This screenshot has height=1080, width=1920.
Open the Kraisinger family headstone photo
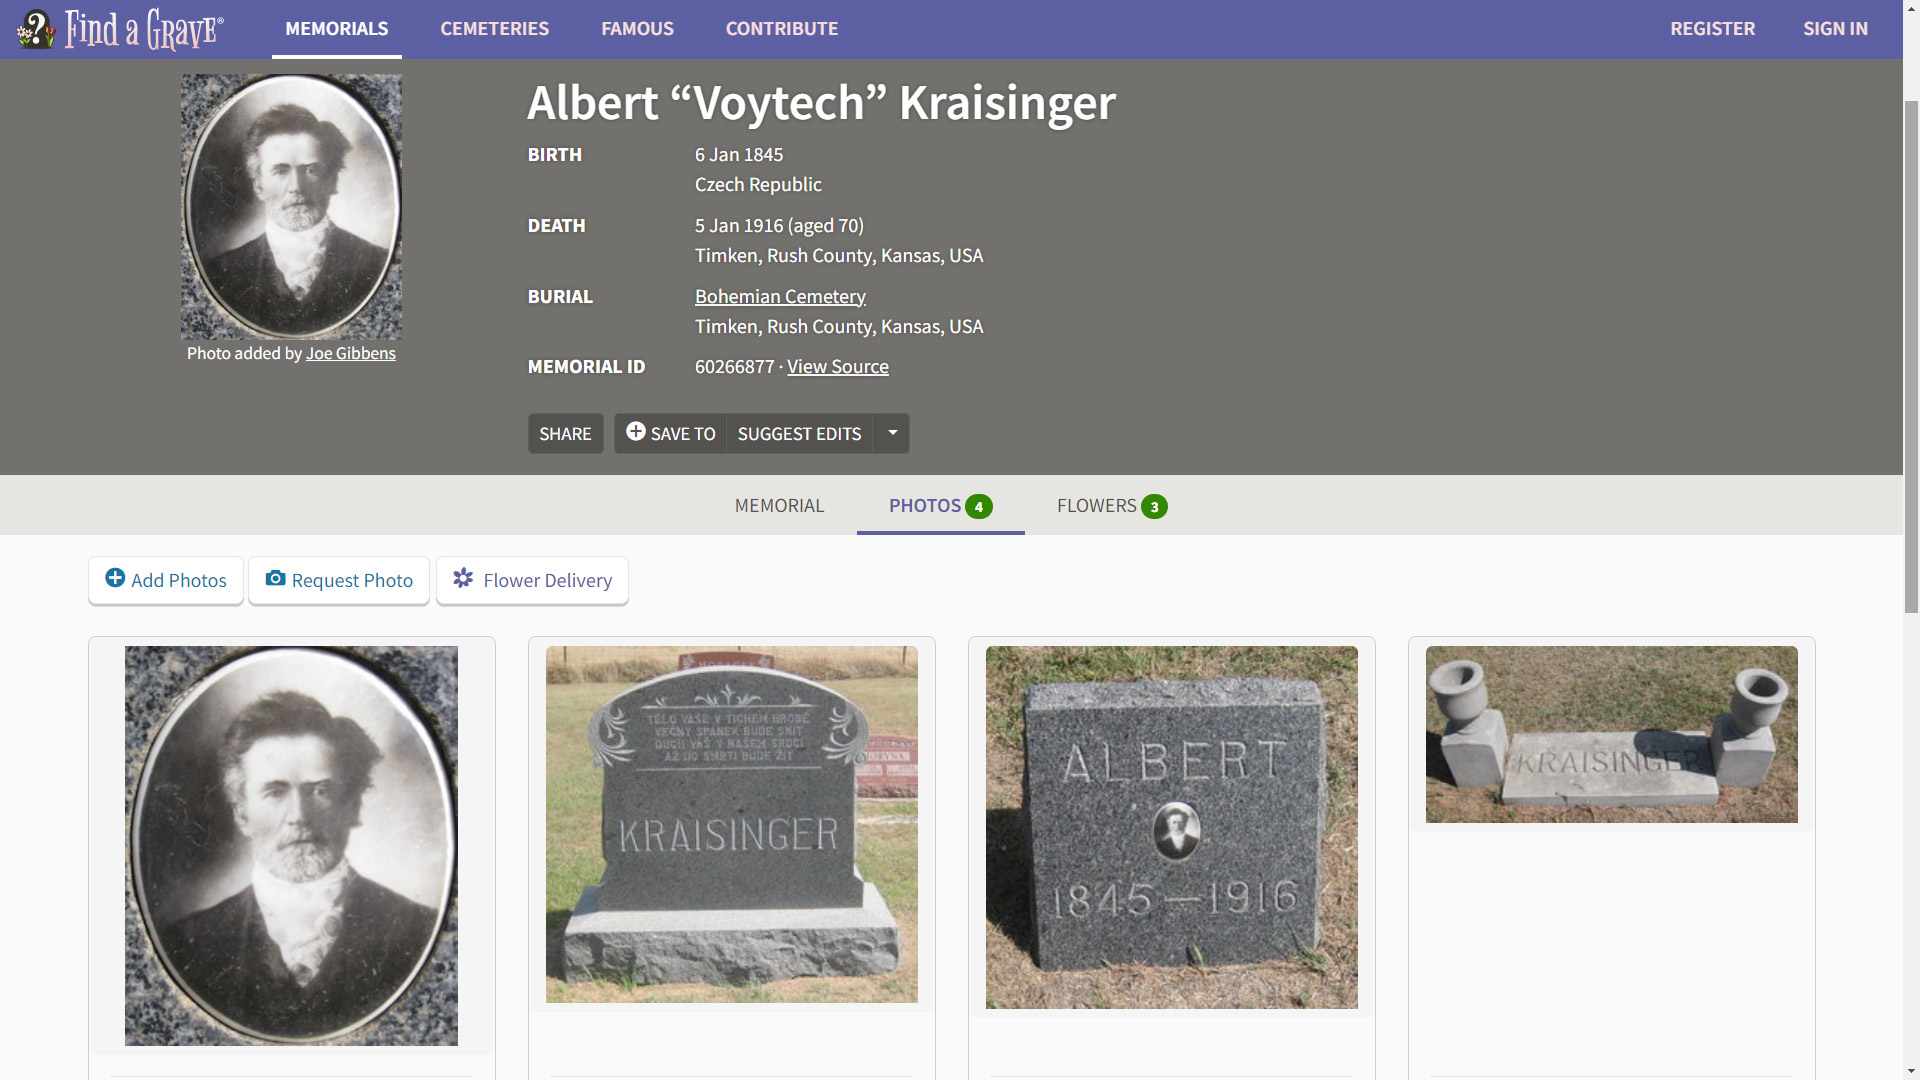[731, 824]
